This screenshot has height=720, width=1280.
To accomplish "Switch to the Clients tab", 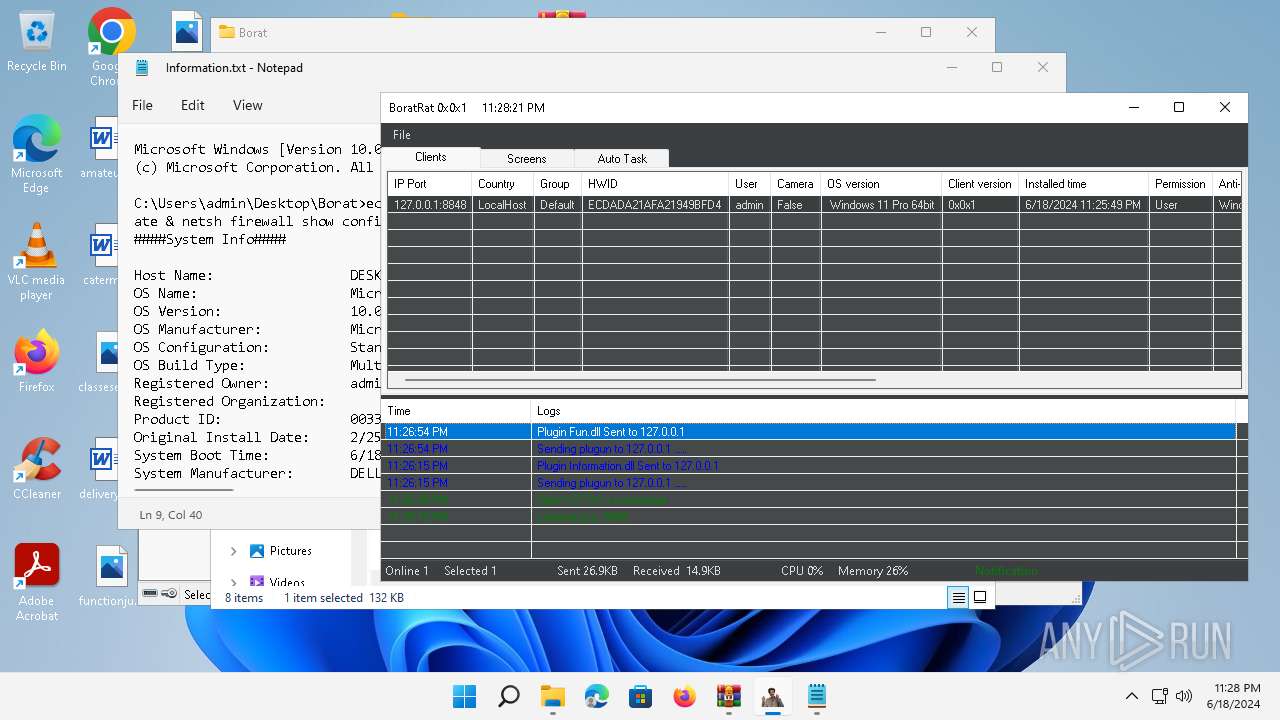I will (x=431, y=157).
